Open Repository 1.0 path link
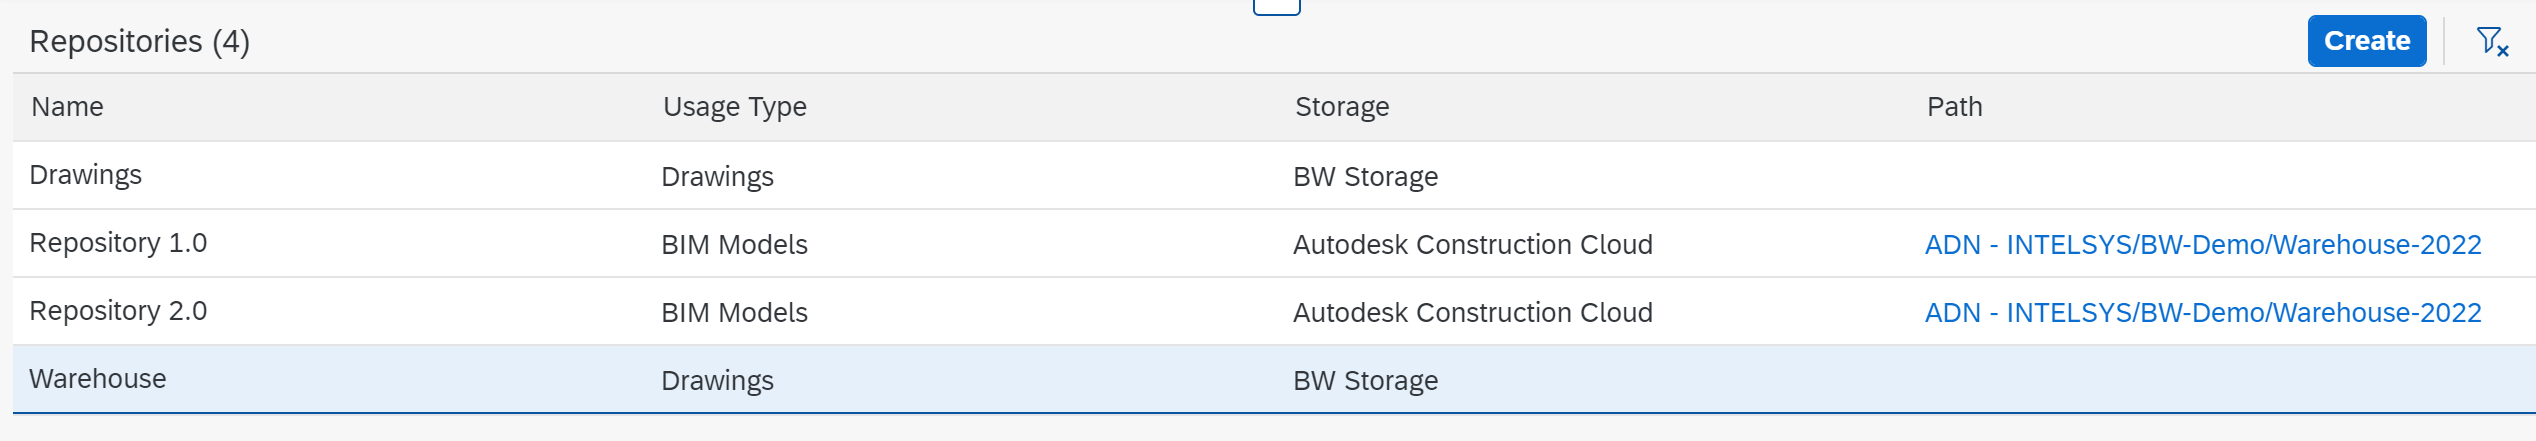 [x=2203, y=245]
